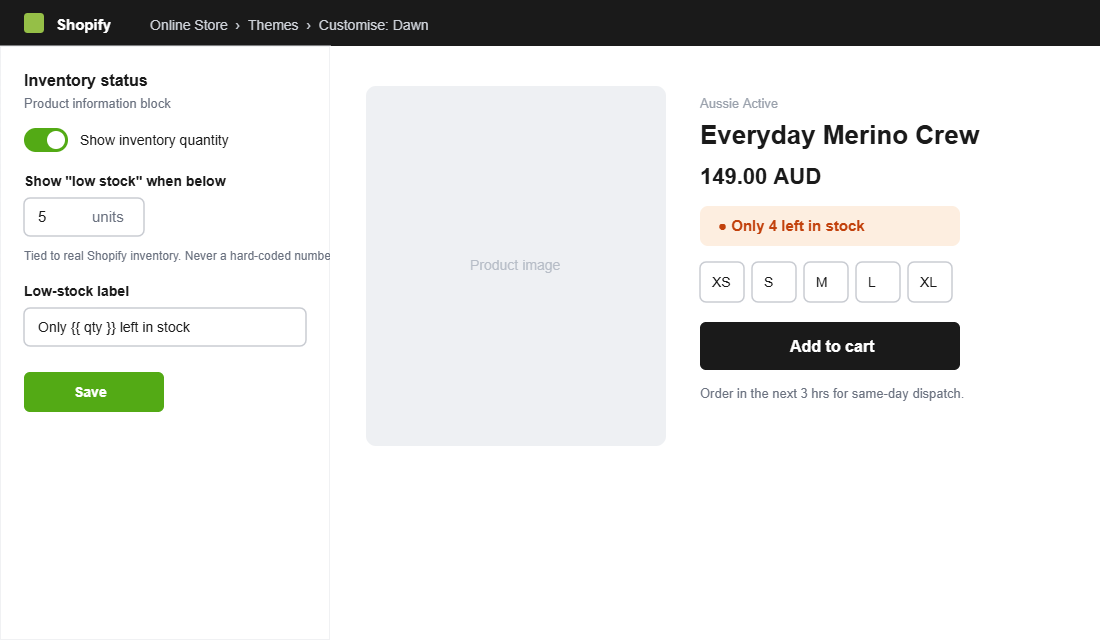Pick size L
Viewport: 1100px width, 640px height.
(878, 282)
